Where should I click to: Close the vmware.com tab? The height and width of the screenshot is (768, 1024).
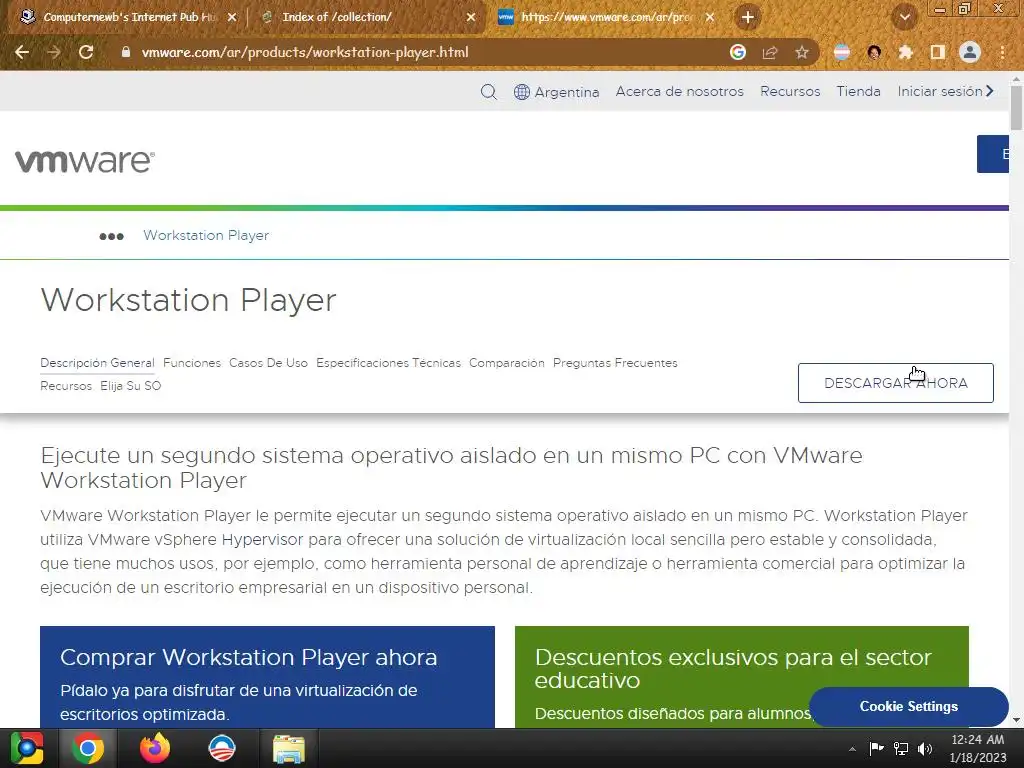click(710, 17)
